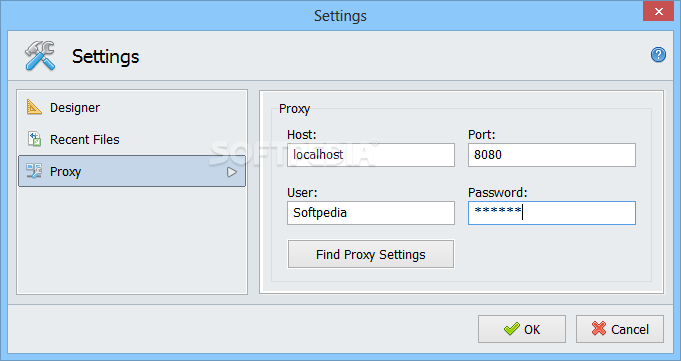This screenshot has width=681, height=361.
Task: Click the User field containing Softpedia
Action: click(371, 213)
